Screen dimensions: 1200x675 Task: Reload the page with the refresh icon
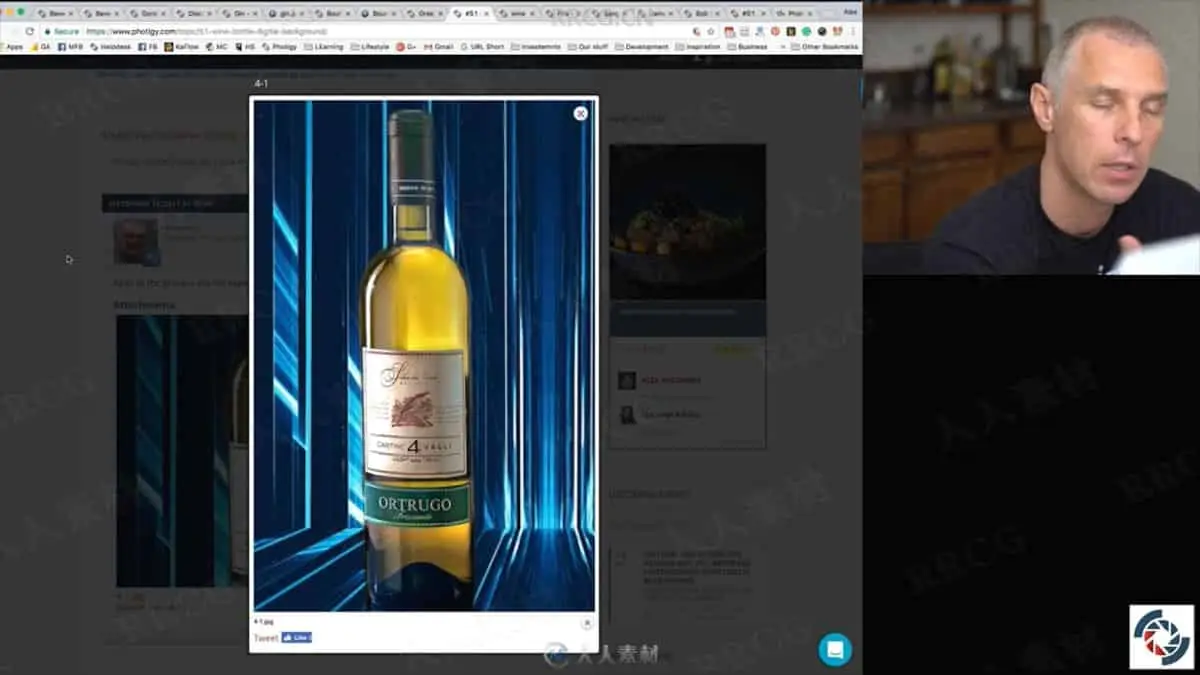coord(30,31)
